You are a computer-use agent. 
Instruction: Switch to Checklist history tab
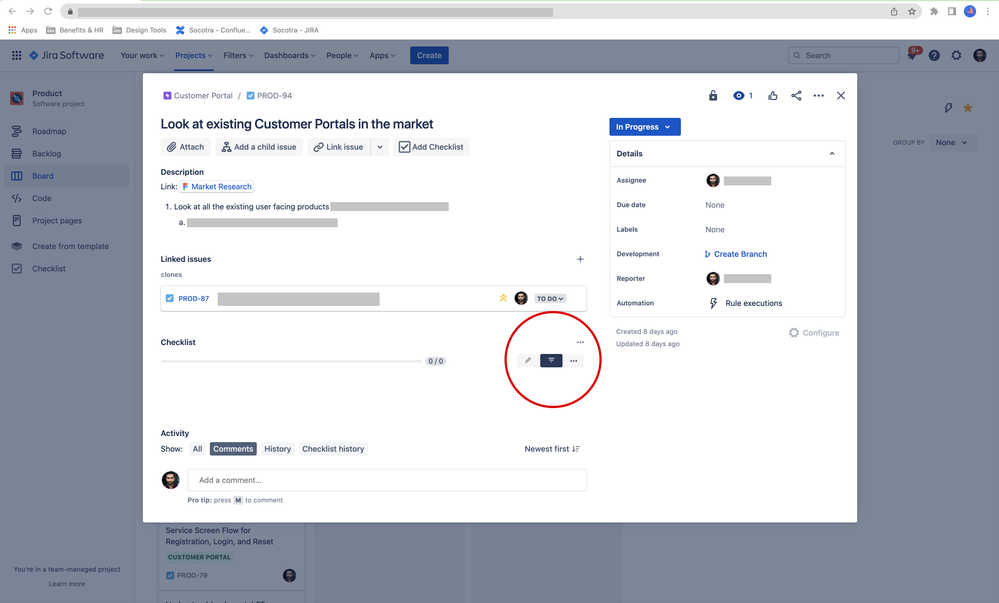tap(333, 449)
